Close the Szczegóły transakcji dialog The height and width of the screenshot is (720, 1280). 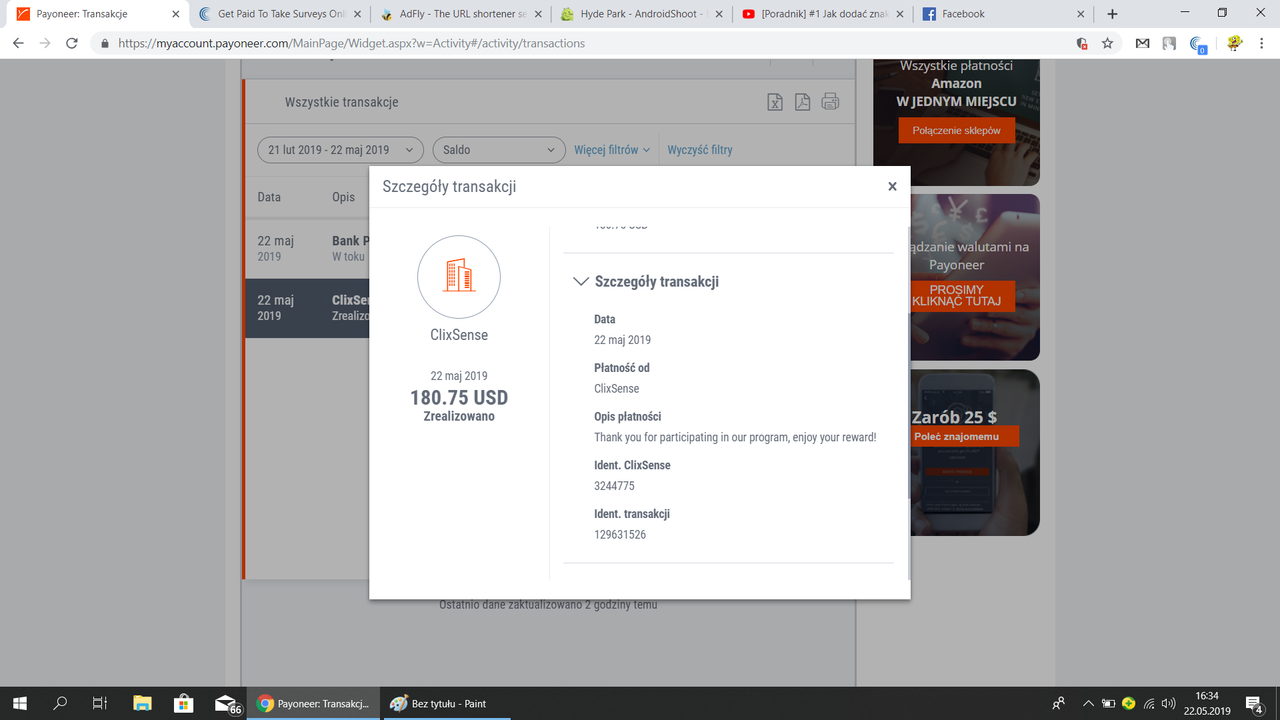coord(892,186)
